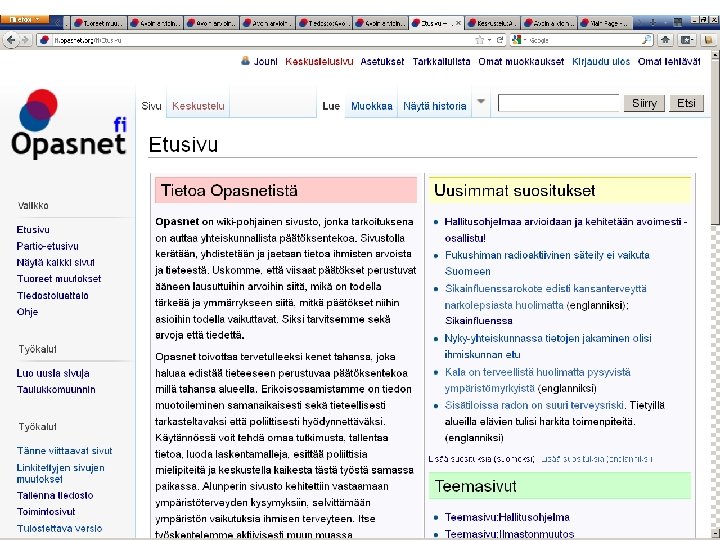
Task: Open Tänne viittaavat sivut link
Action: (x=64, y=451)
